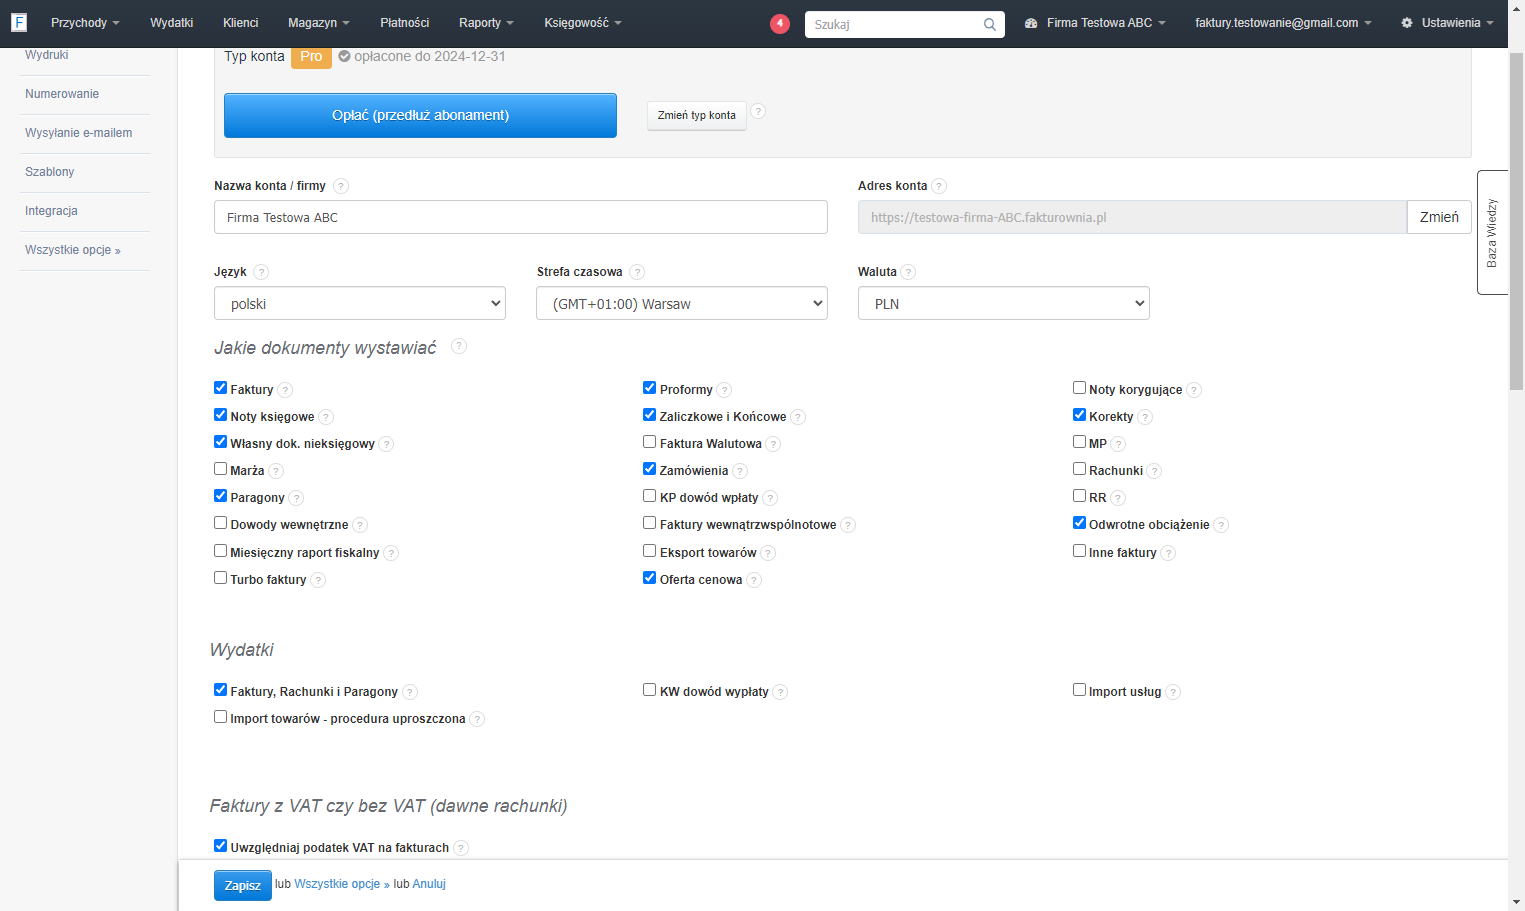Click the Zmień typ konta button
Image resolution: width=1525 pixels, height=911 pixels.
(x=697, y=116)
